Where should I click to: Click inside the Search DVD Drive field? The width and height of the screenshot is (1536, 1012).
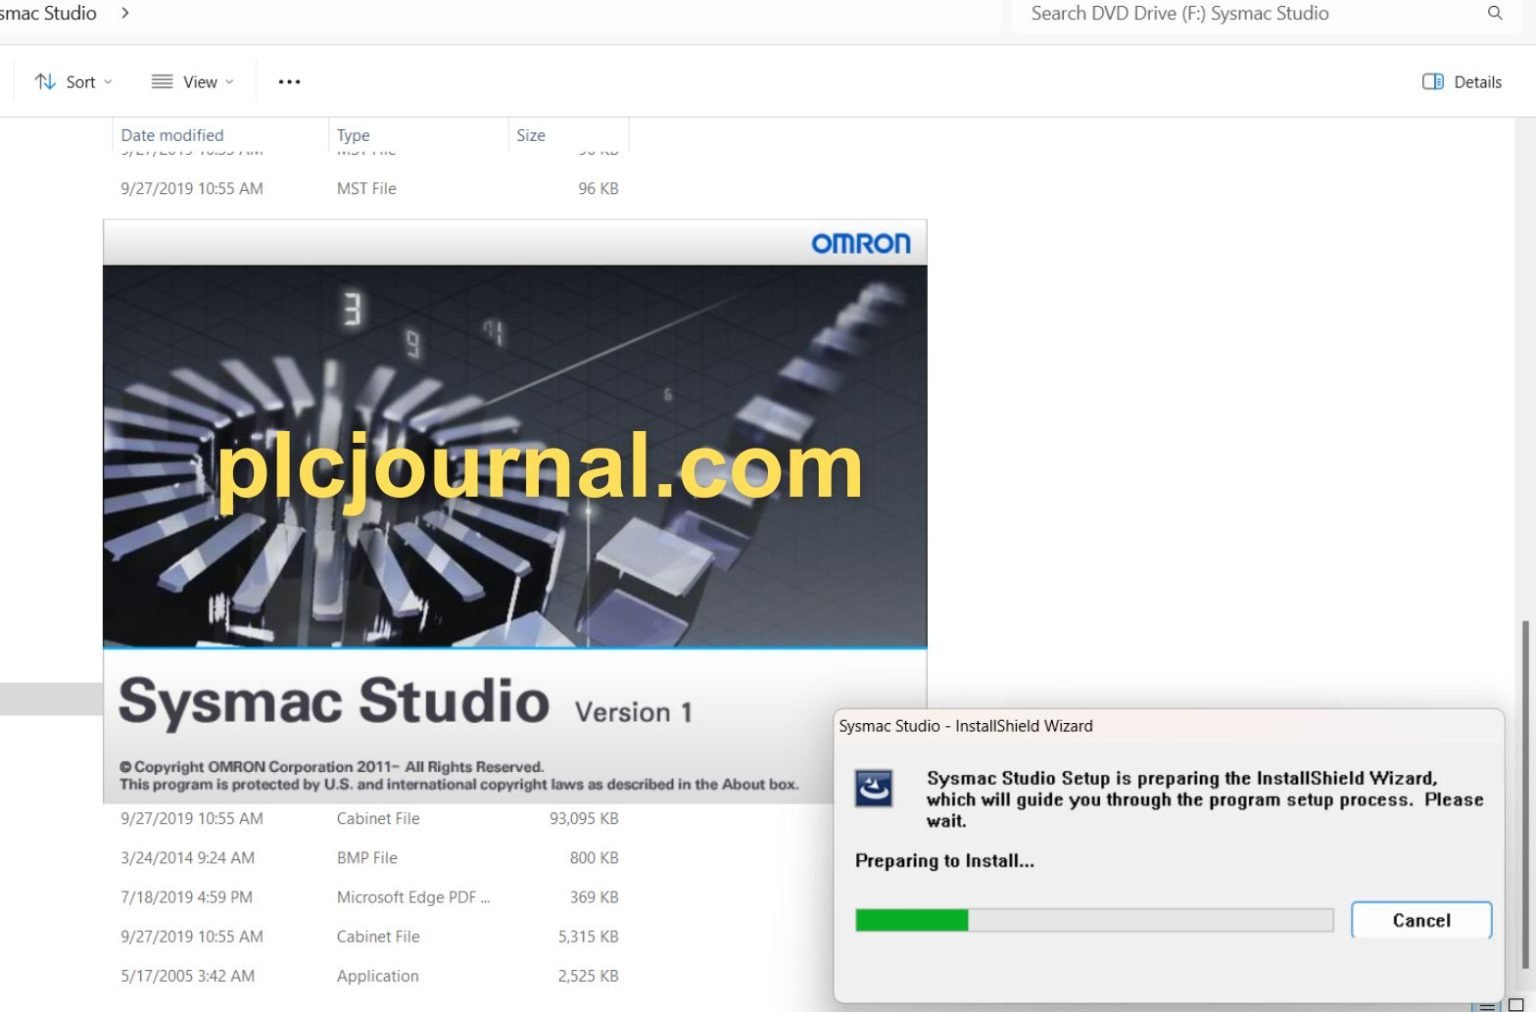(x=1180, y=13)
